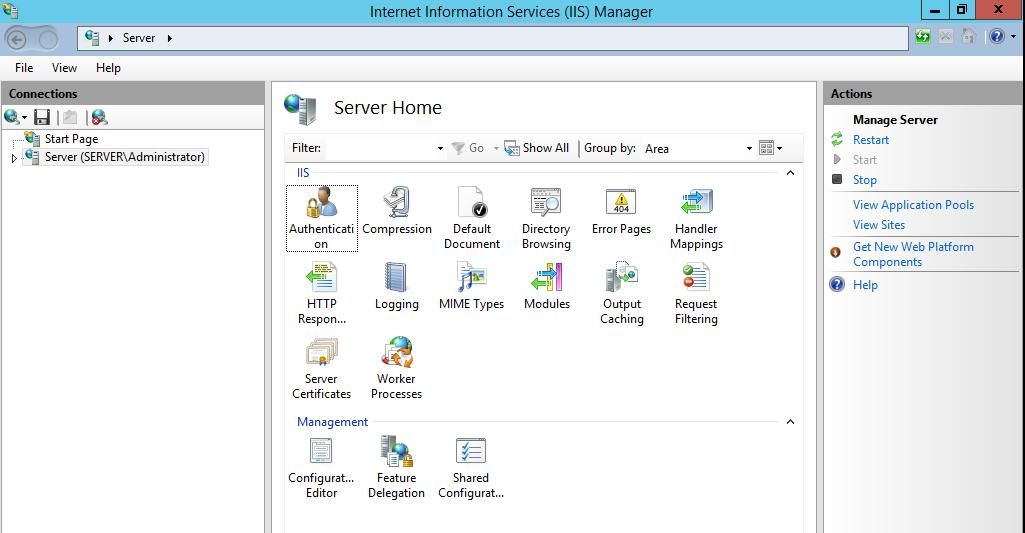Open Request Filtering feature
The width and height of the screenshot is (1025, 533).
696,294
